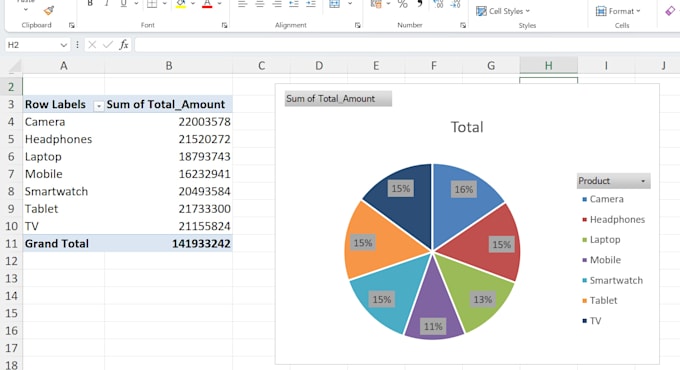Image resolution: width=680 pixels, height=370 pixels.
Task: Open the underline style dropdown arrow
Action: pyautogui.click(x=136, y=3)
